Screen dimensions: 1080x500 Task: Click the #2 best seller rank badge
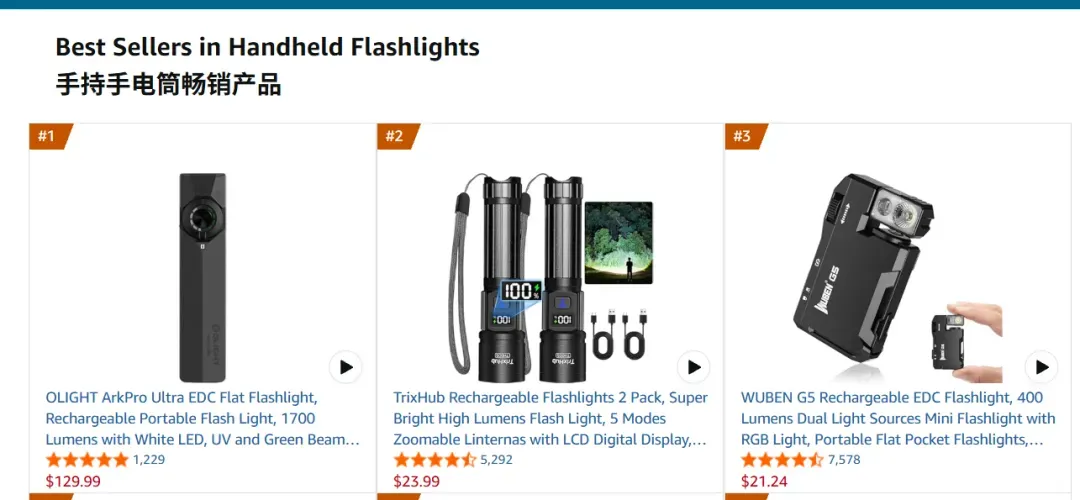click(398, 136)
